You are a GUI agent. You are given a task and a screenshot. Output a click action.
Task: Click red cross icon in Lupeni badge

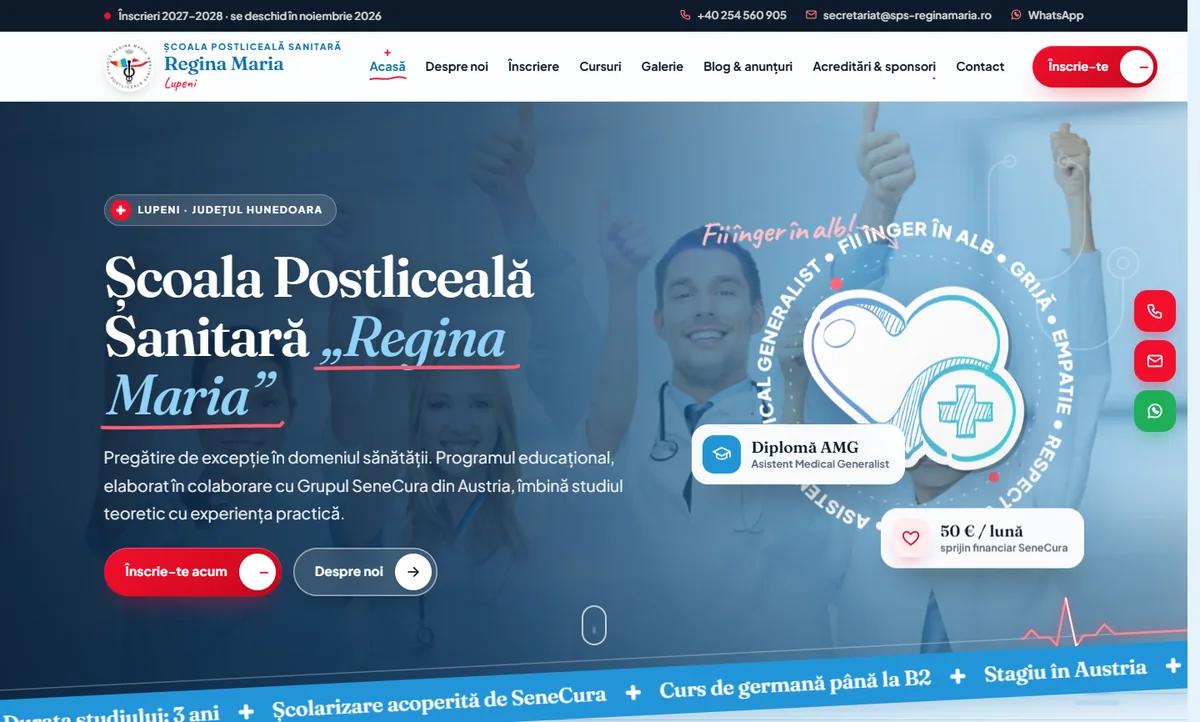[x=121, y=210]
